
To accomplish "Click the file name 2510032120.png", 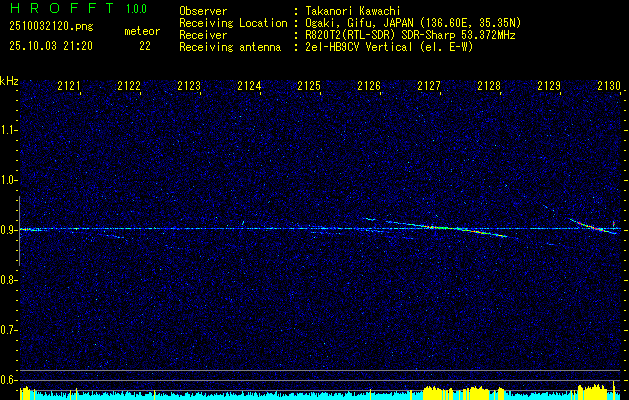I will click(51, 27).
